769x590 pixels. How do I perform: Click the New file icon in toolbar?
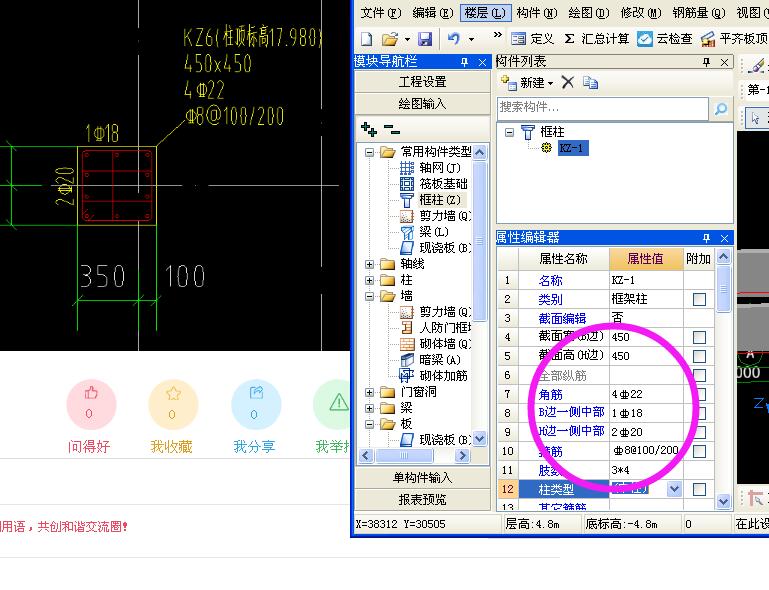coord(366,39)
